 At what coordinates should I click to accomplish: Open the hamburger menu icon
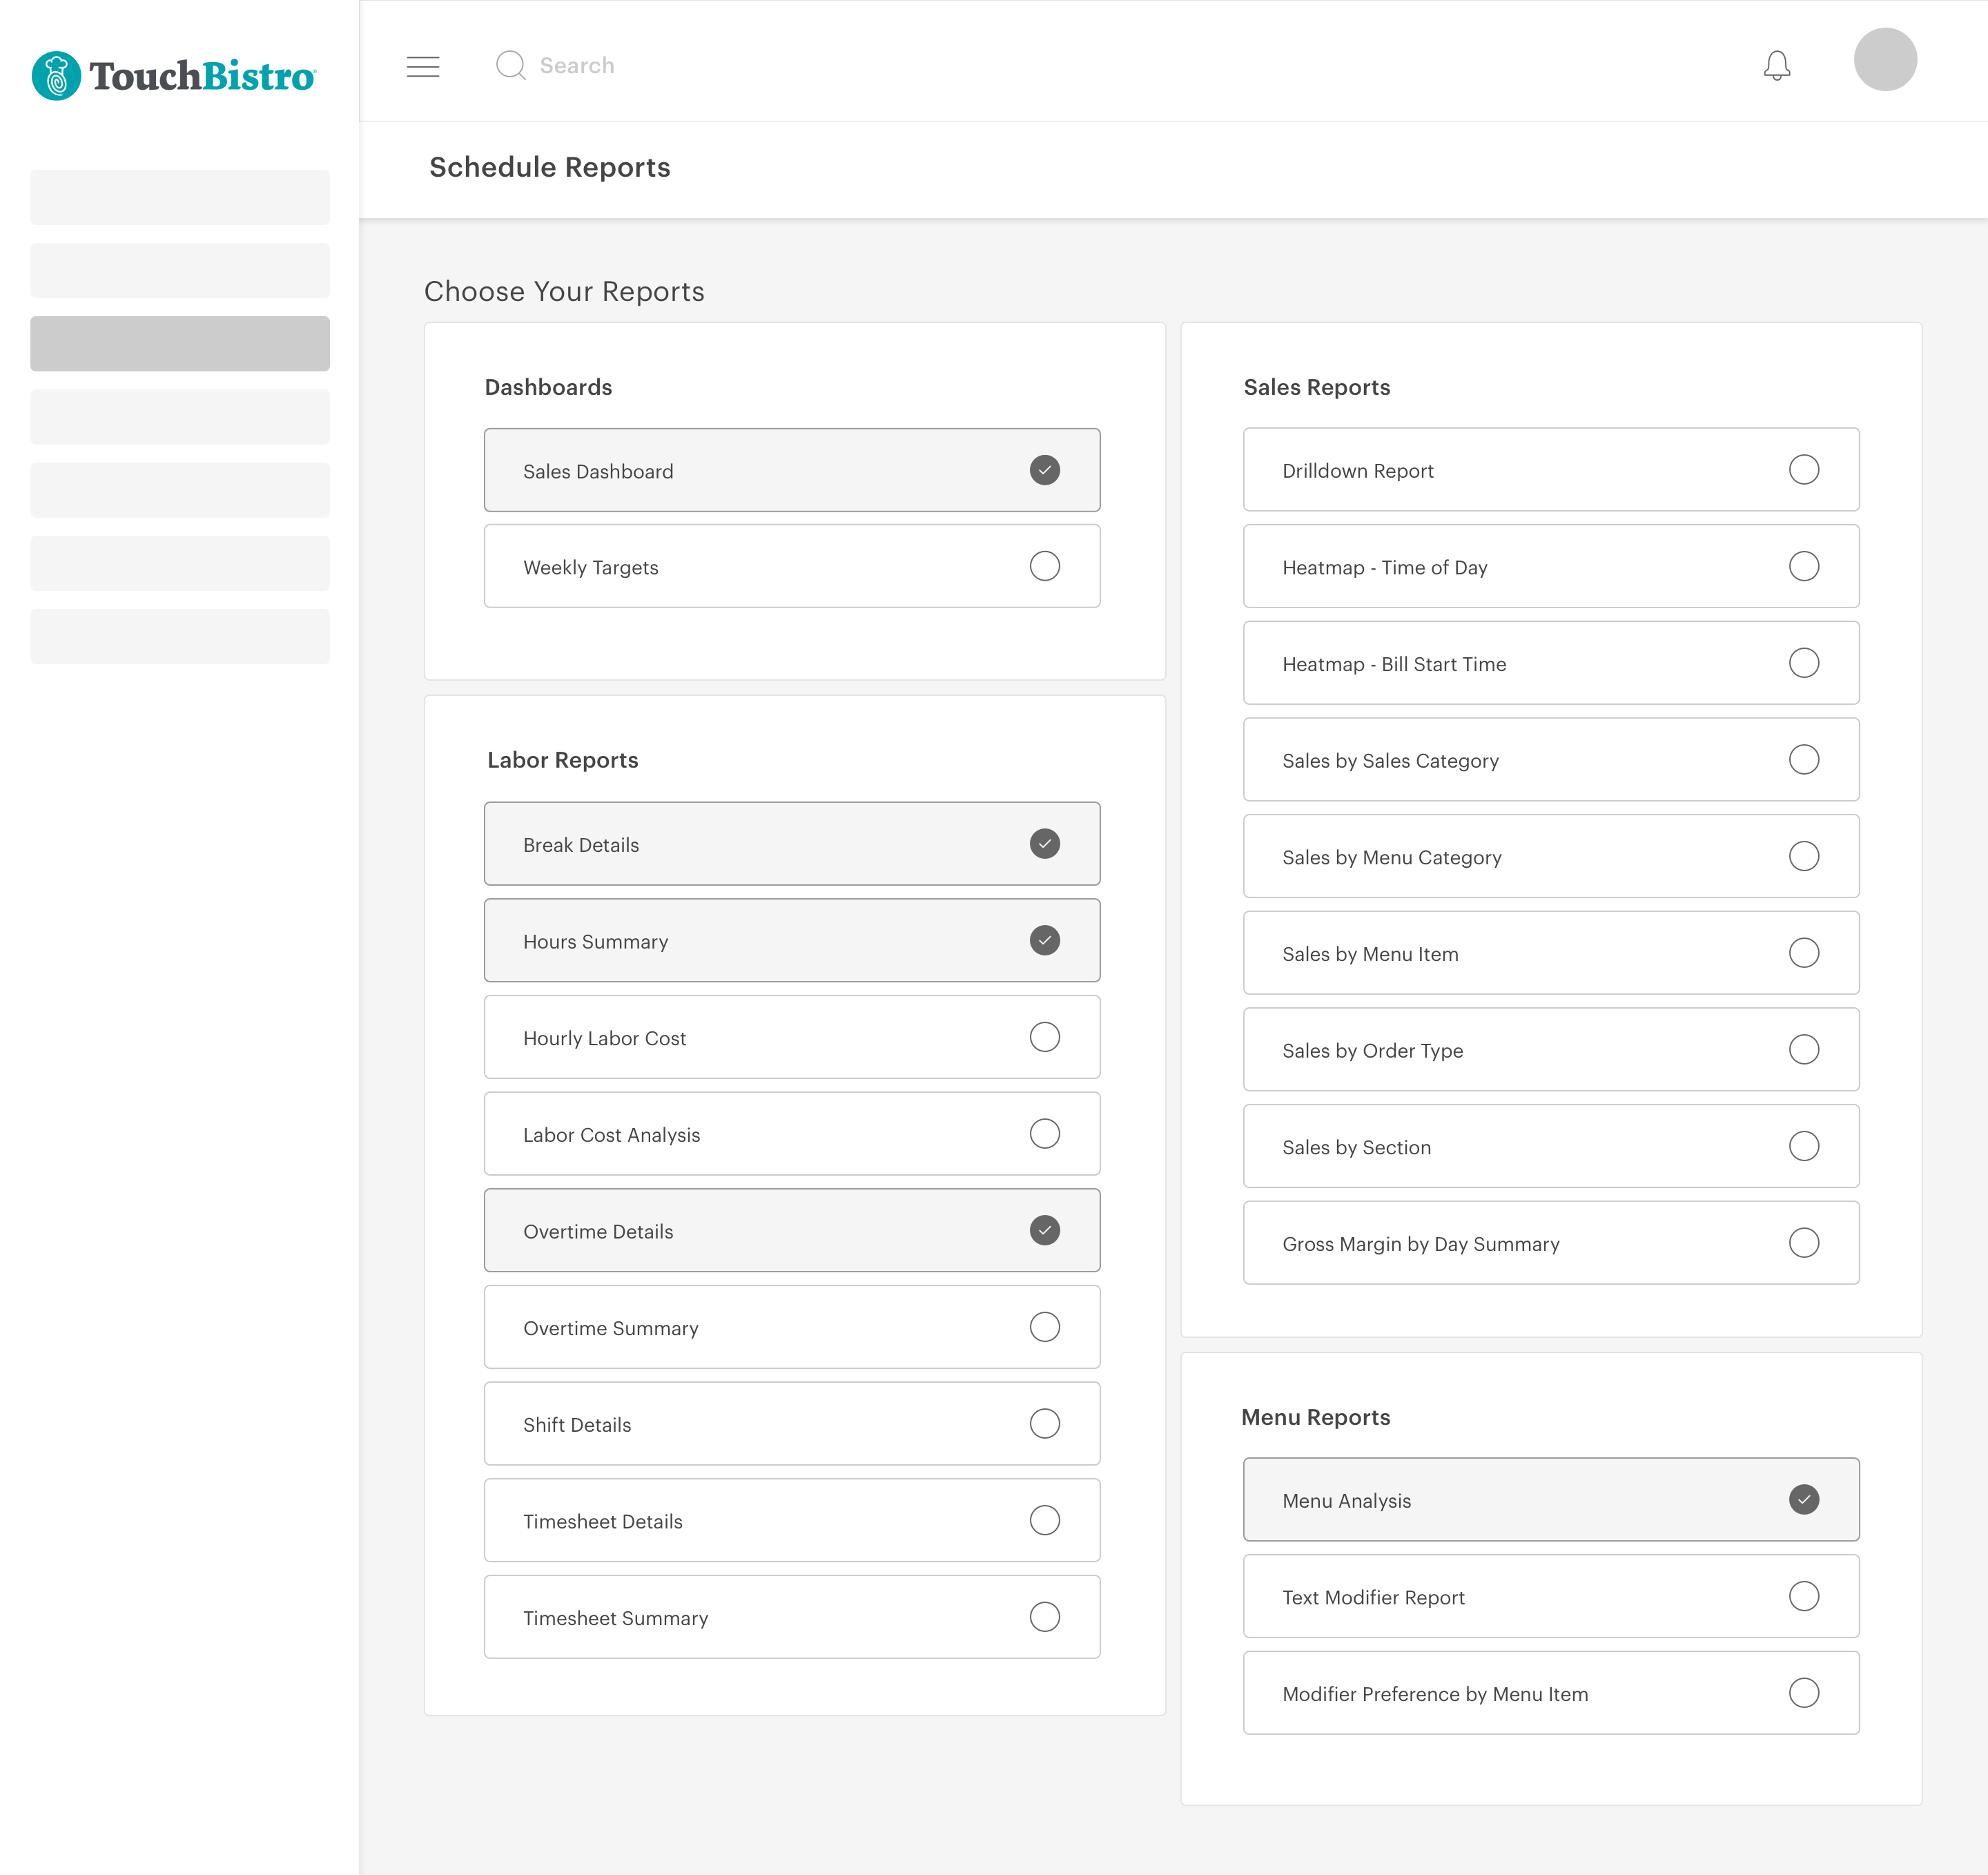(423, 66)
